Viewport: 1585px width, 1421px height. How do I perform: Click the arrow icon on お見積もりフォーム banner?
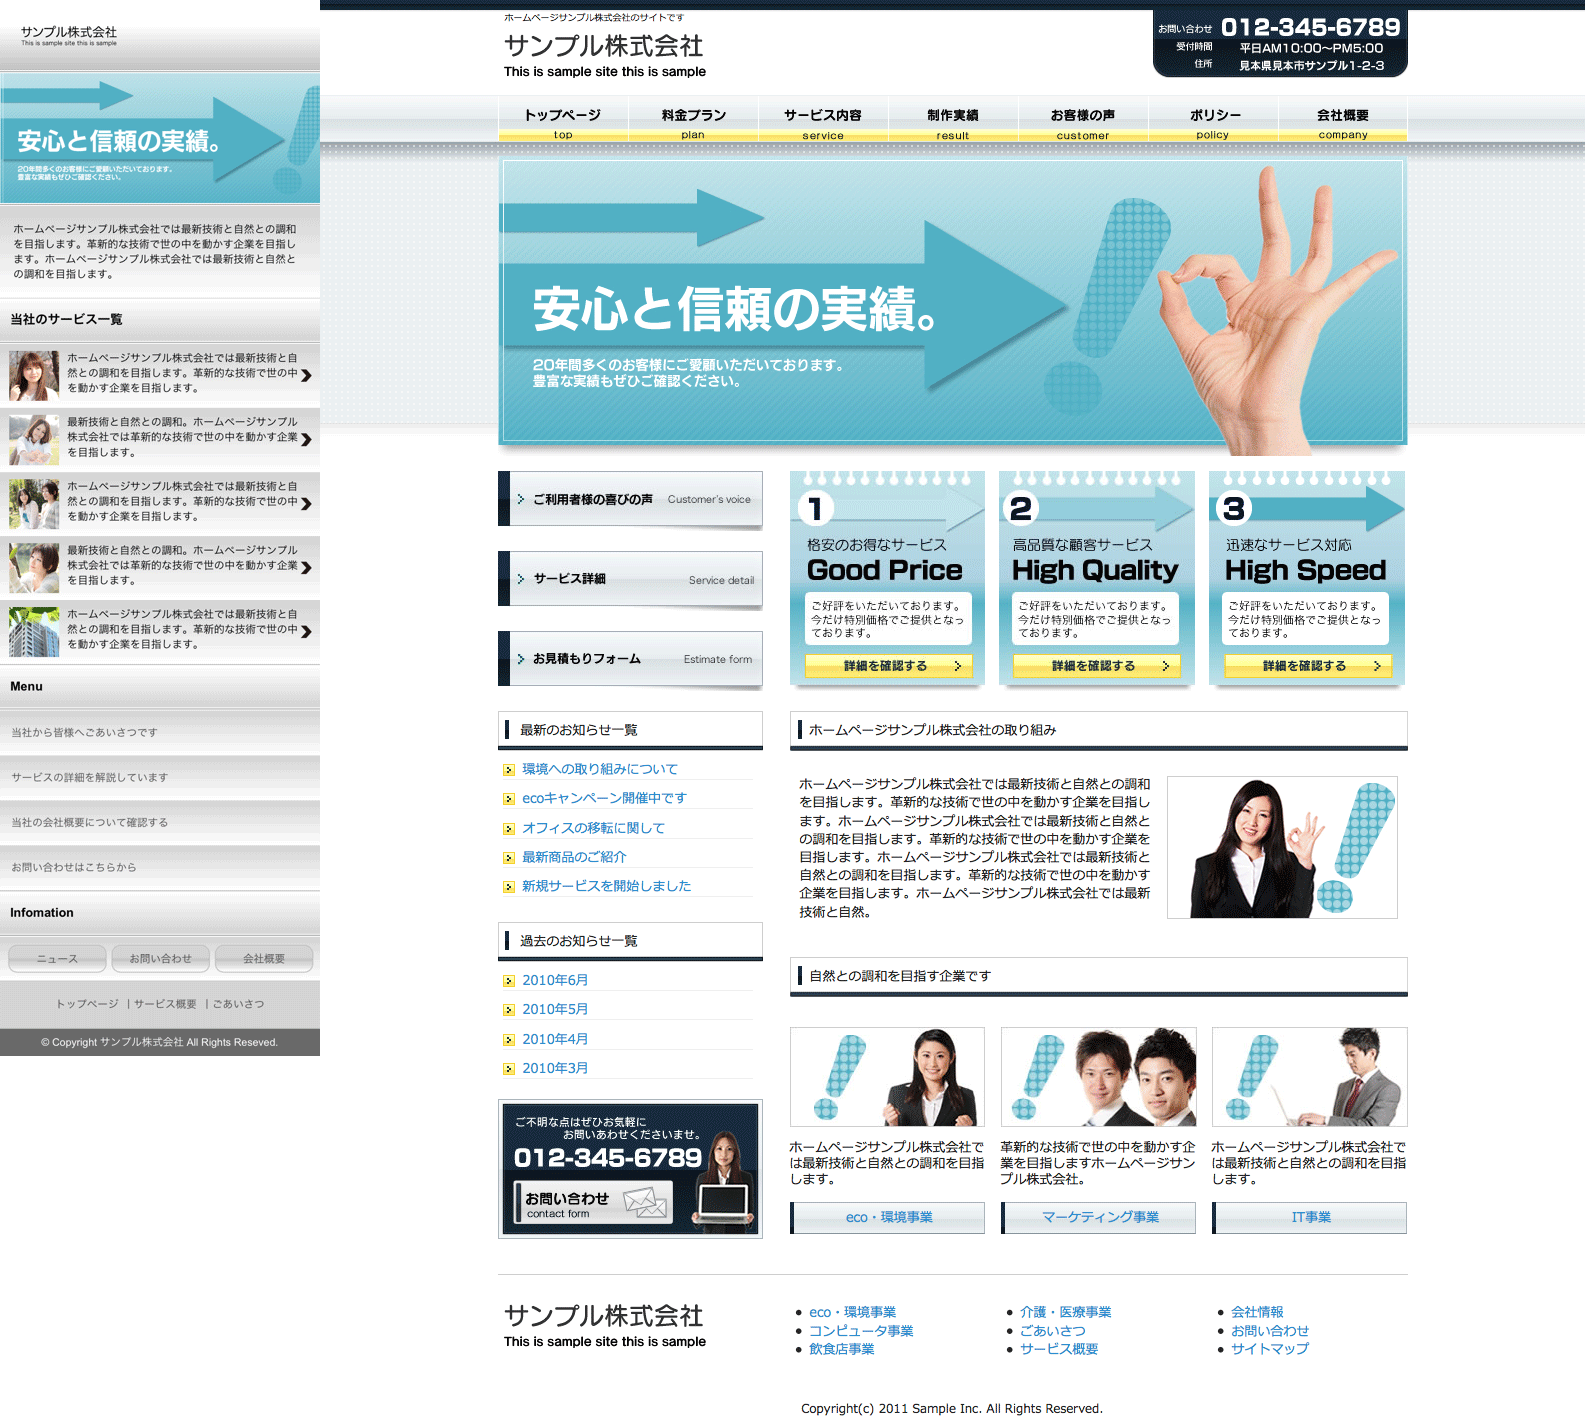click(521, 659)
